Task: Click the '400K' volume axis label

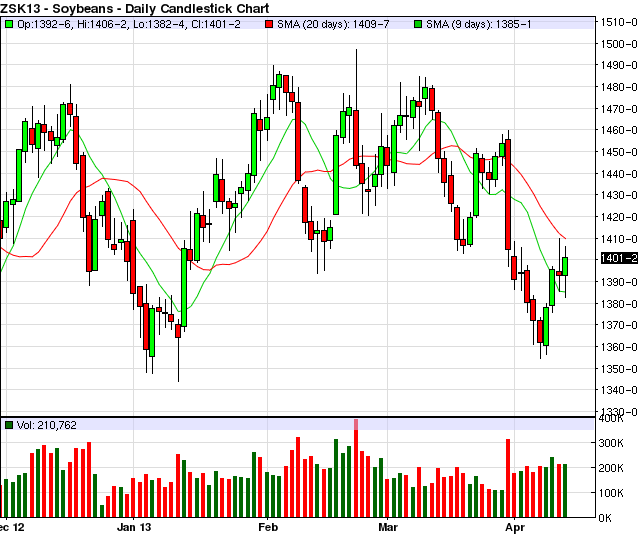Action: pyautogui.click(x=611, y=418)
